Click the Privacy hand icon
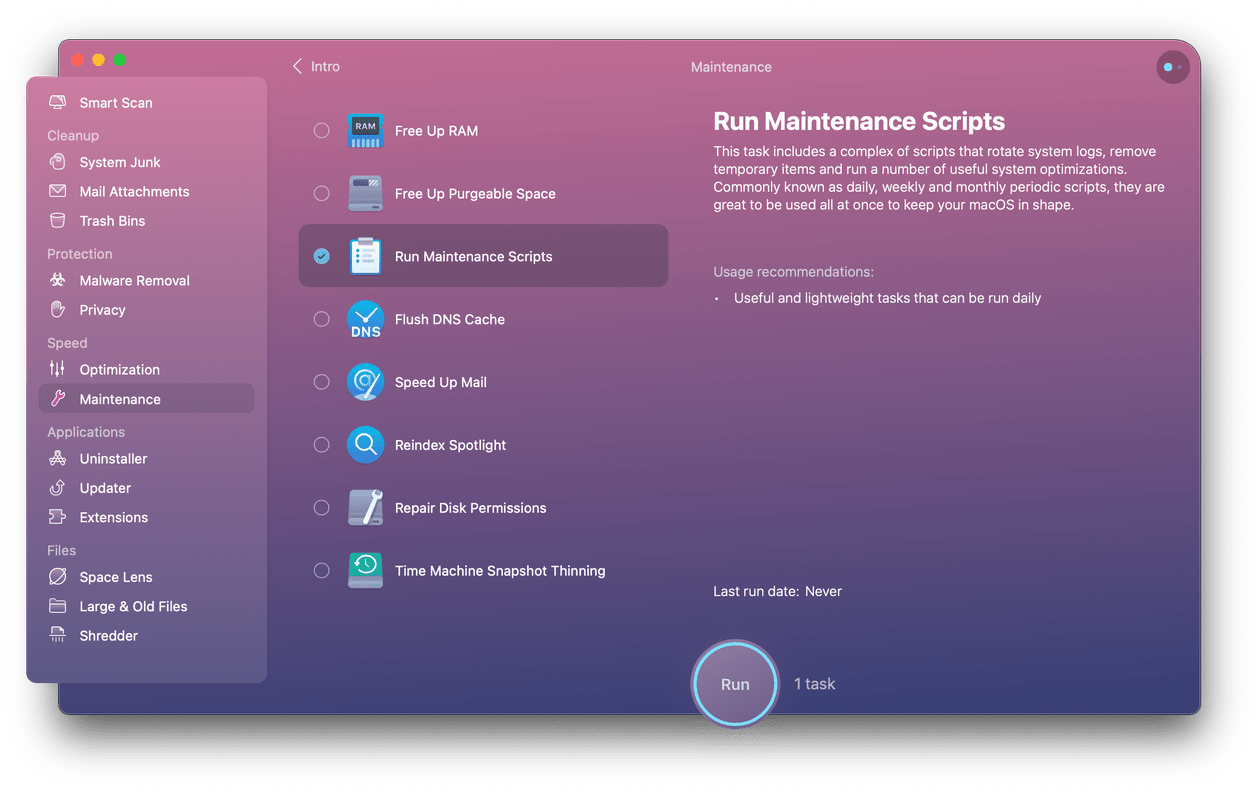 [x=58, y=309]
